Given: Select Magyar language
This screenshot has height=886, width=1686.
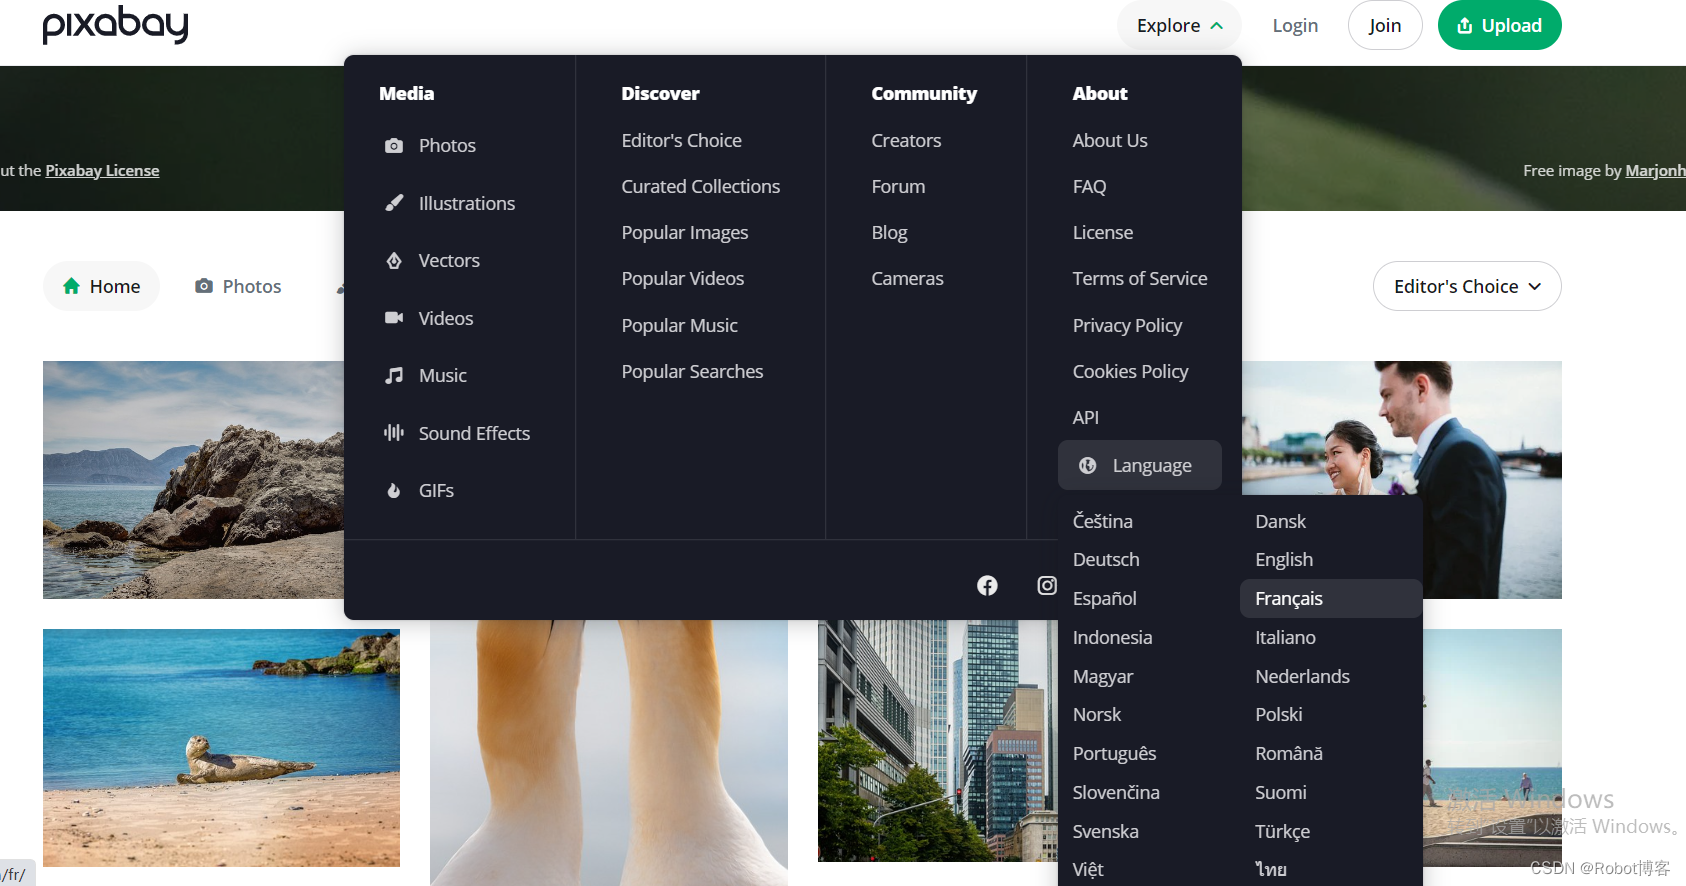Looking at the screenshot, I should pyautogui.click(x=1103, y=677).
